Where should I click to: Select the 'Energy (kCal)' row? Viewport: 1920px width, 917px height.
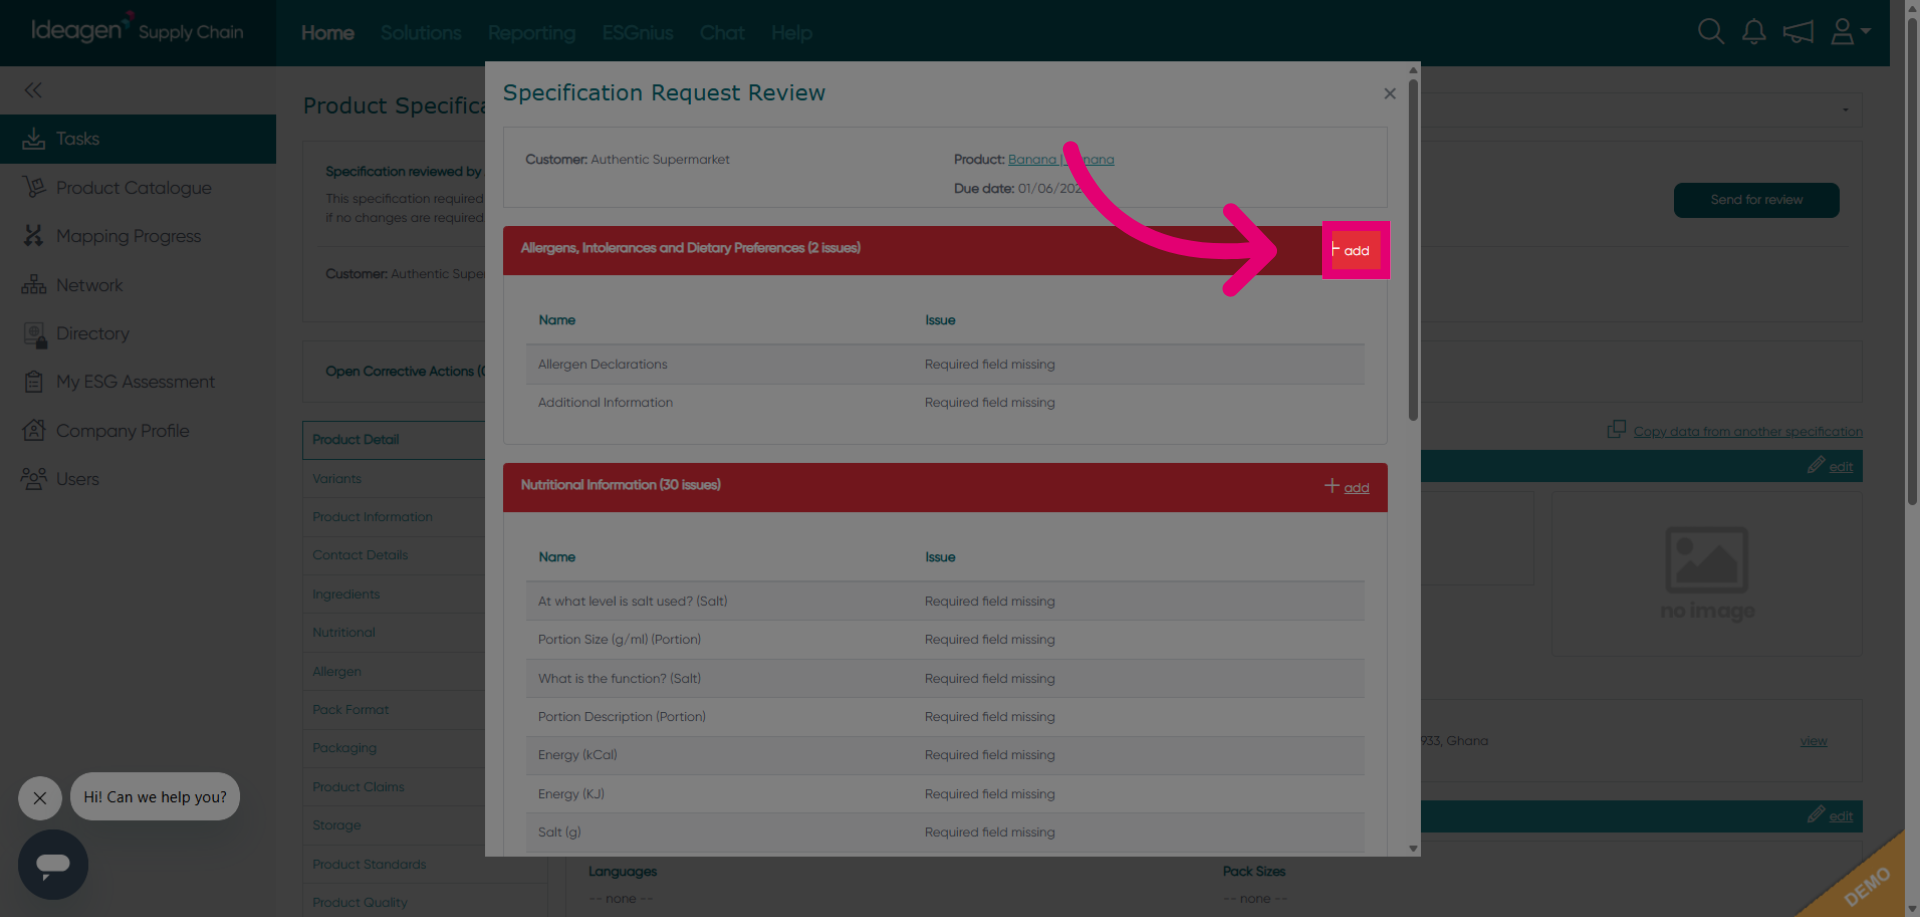[x=945, y=755]
